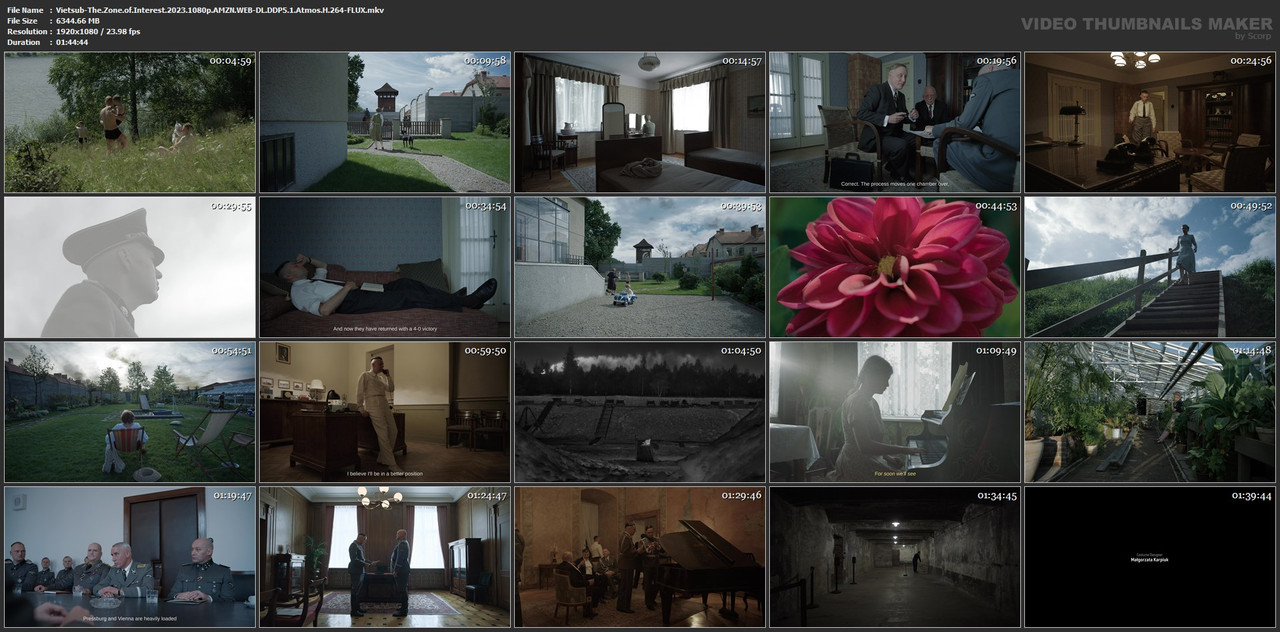Select the staircase thumbnail at 00:49:52
This screenshot has height=632, width=1280.
pos(1150,267)
